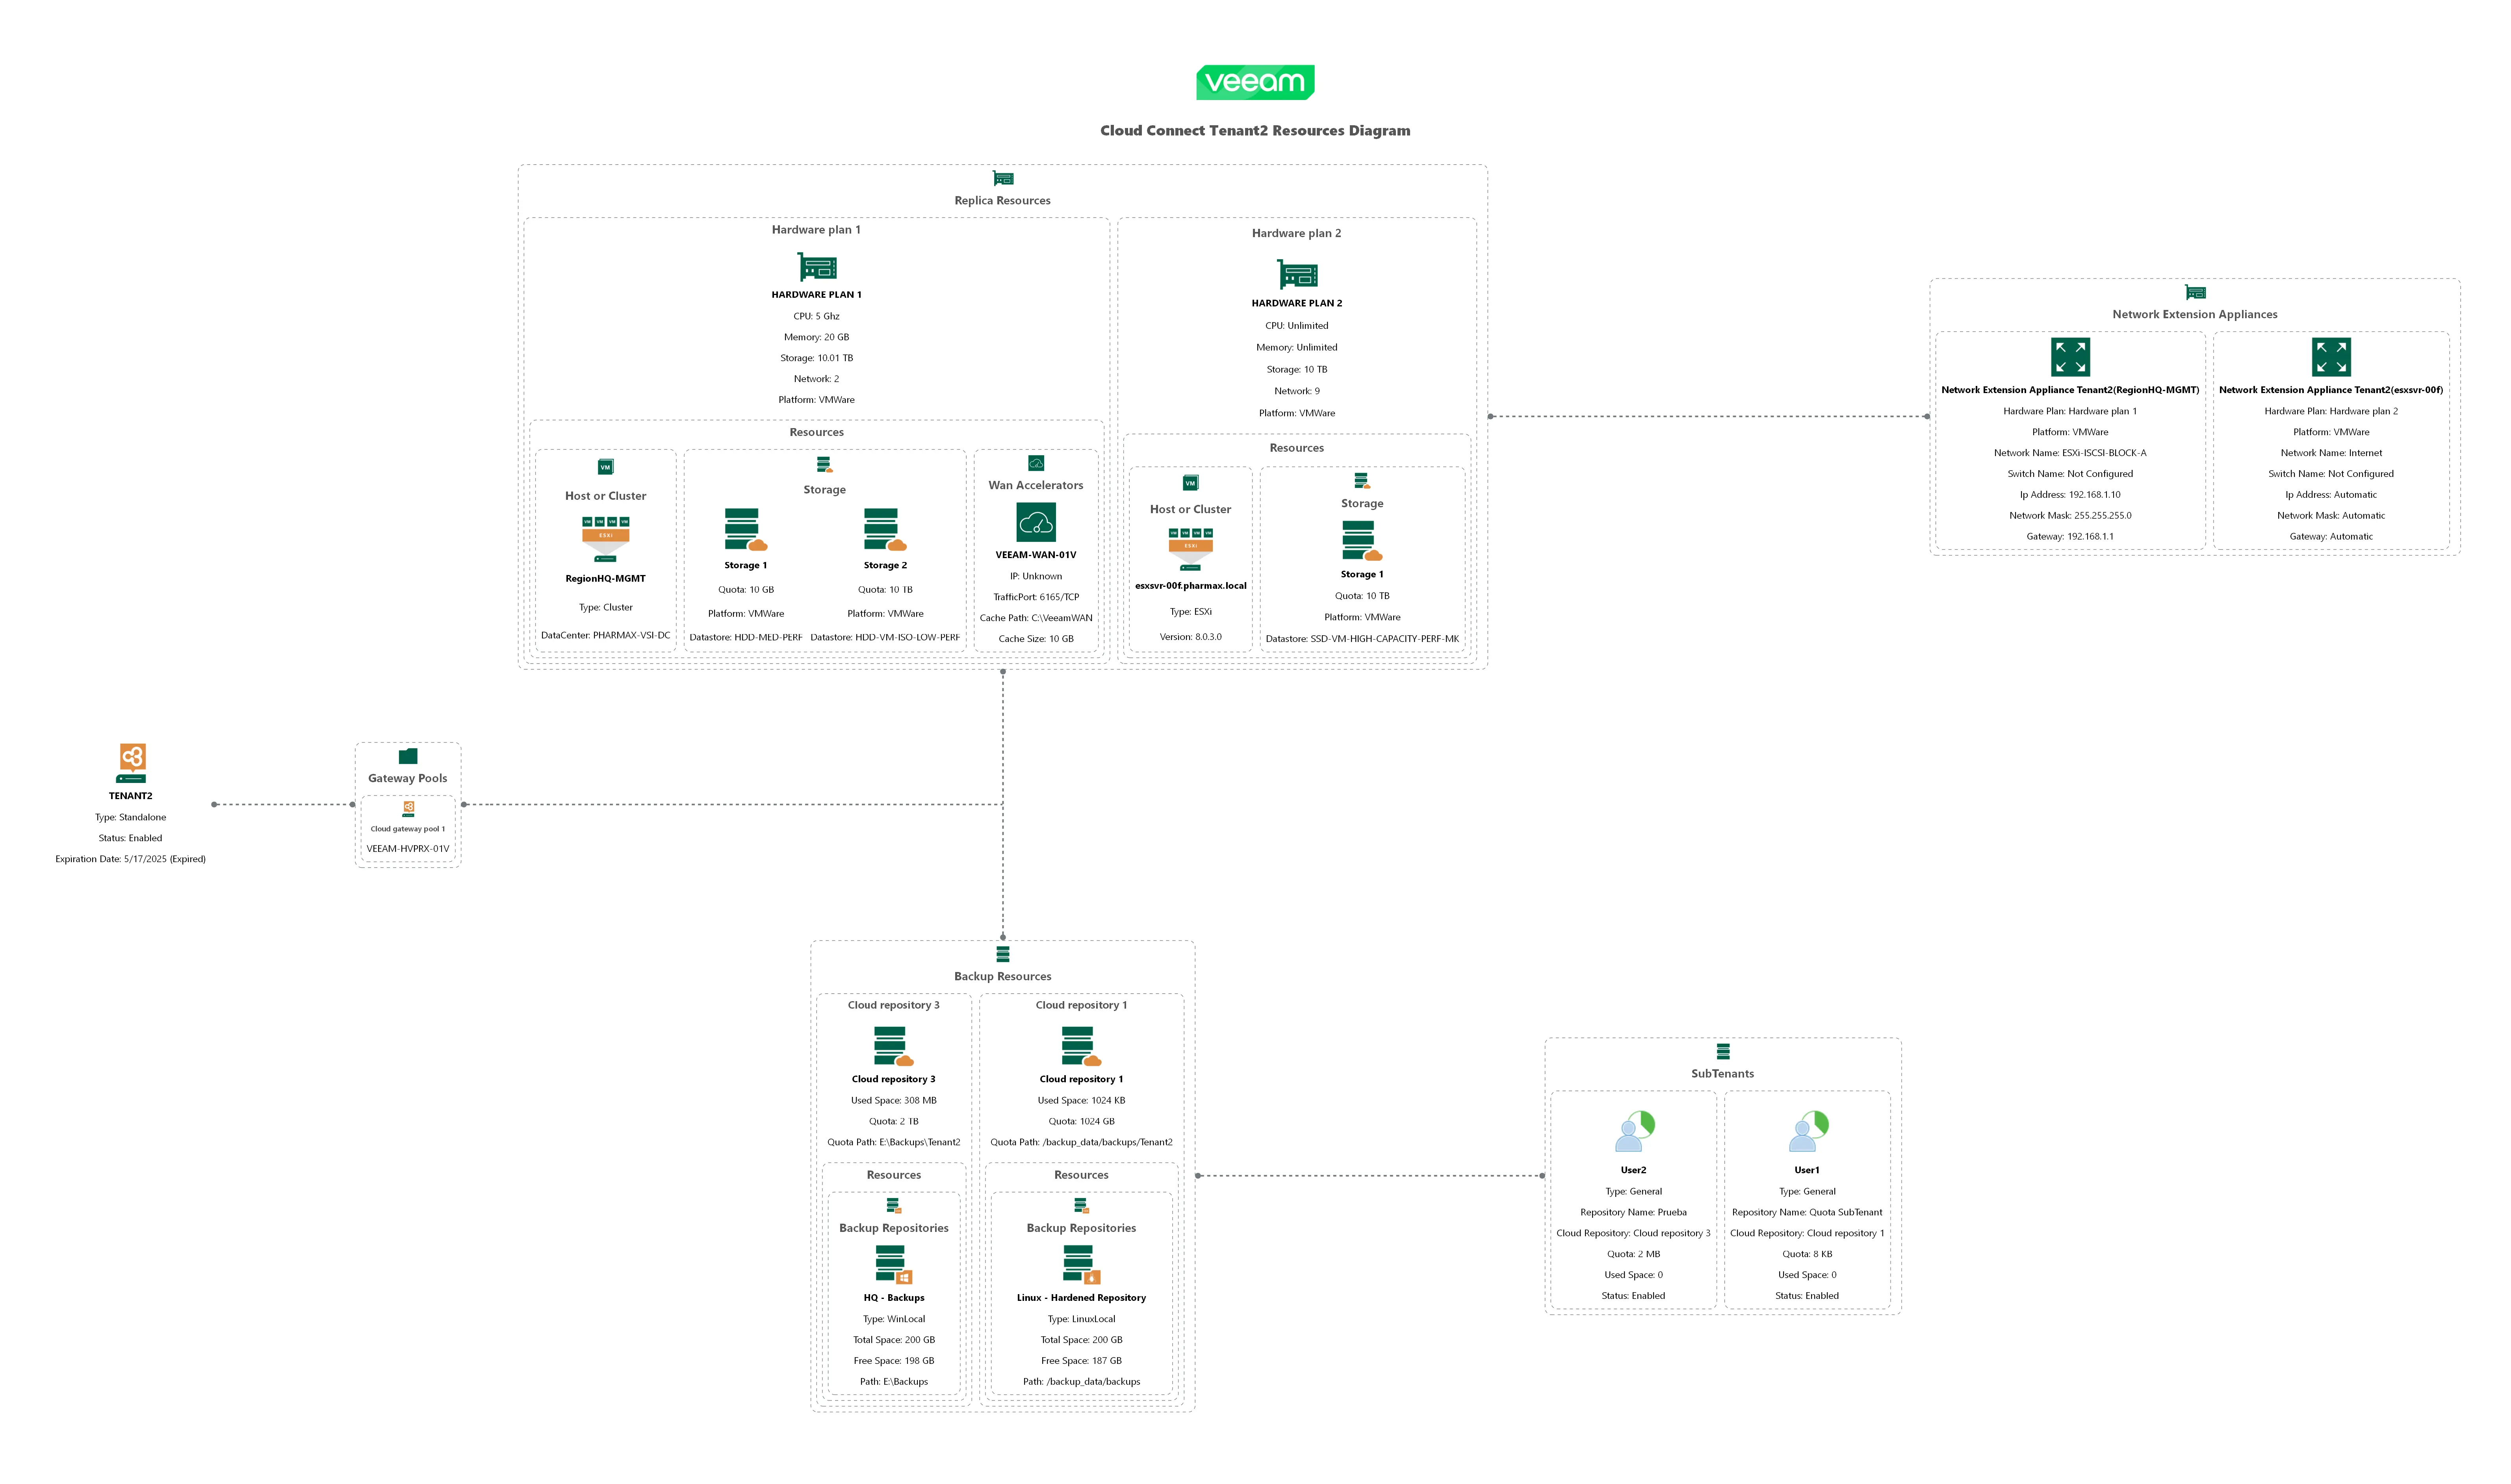Click the SubTenants header icon

pos(1723,1052)
